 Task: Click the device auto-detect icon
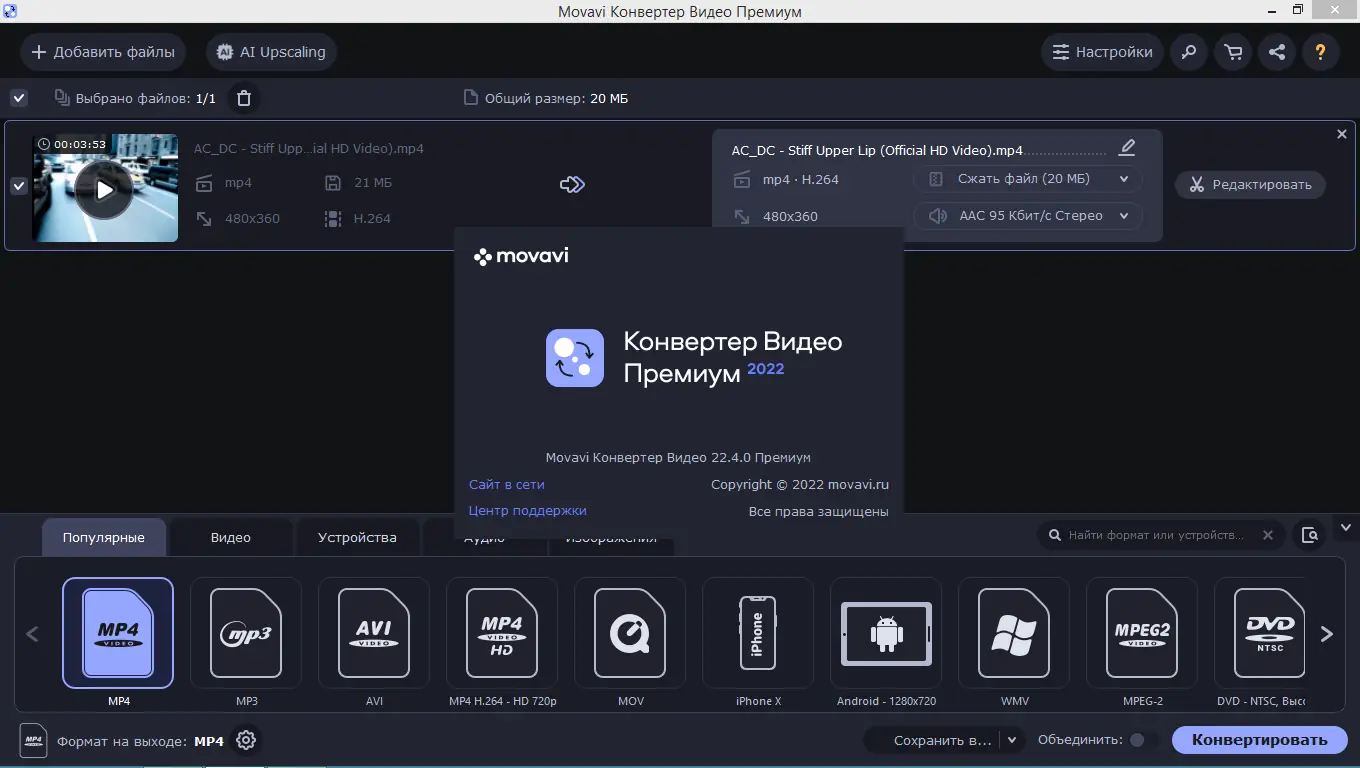[x=1309, y=535]
